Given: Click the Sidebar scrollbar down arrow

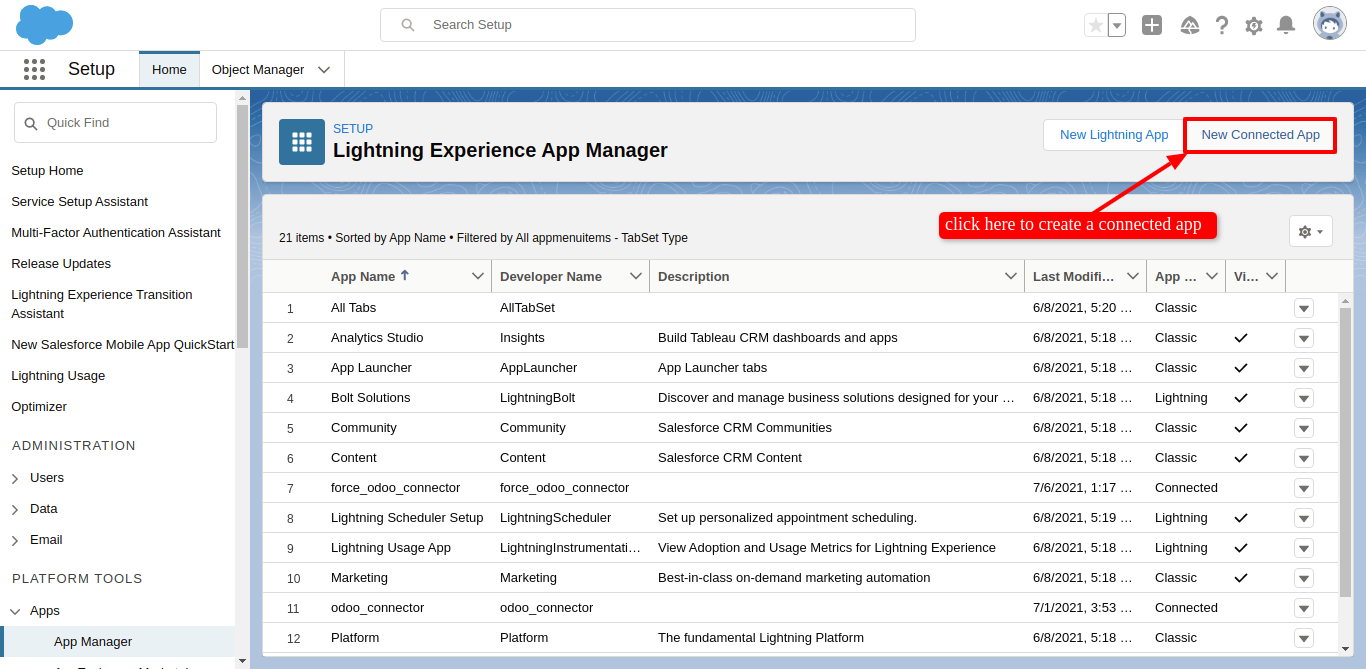Looking at the screenshot, I should click(x=242, y=661).
